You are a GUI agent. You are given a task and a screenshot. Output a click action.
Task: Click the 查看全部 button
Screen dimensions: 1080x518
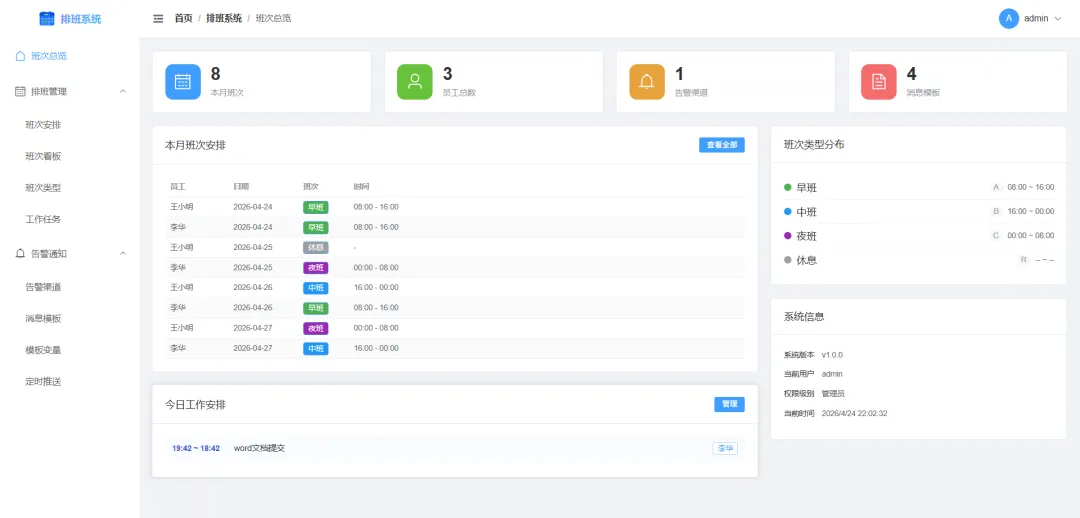click(722, 145)
